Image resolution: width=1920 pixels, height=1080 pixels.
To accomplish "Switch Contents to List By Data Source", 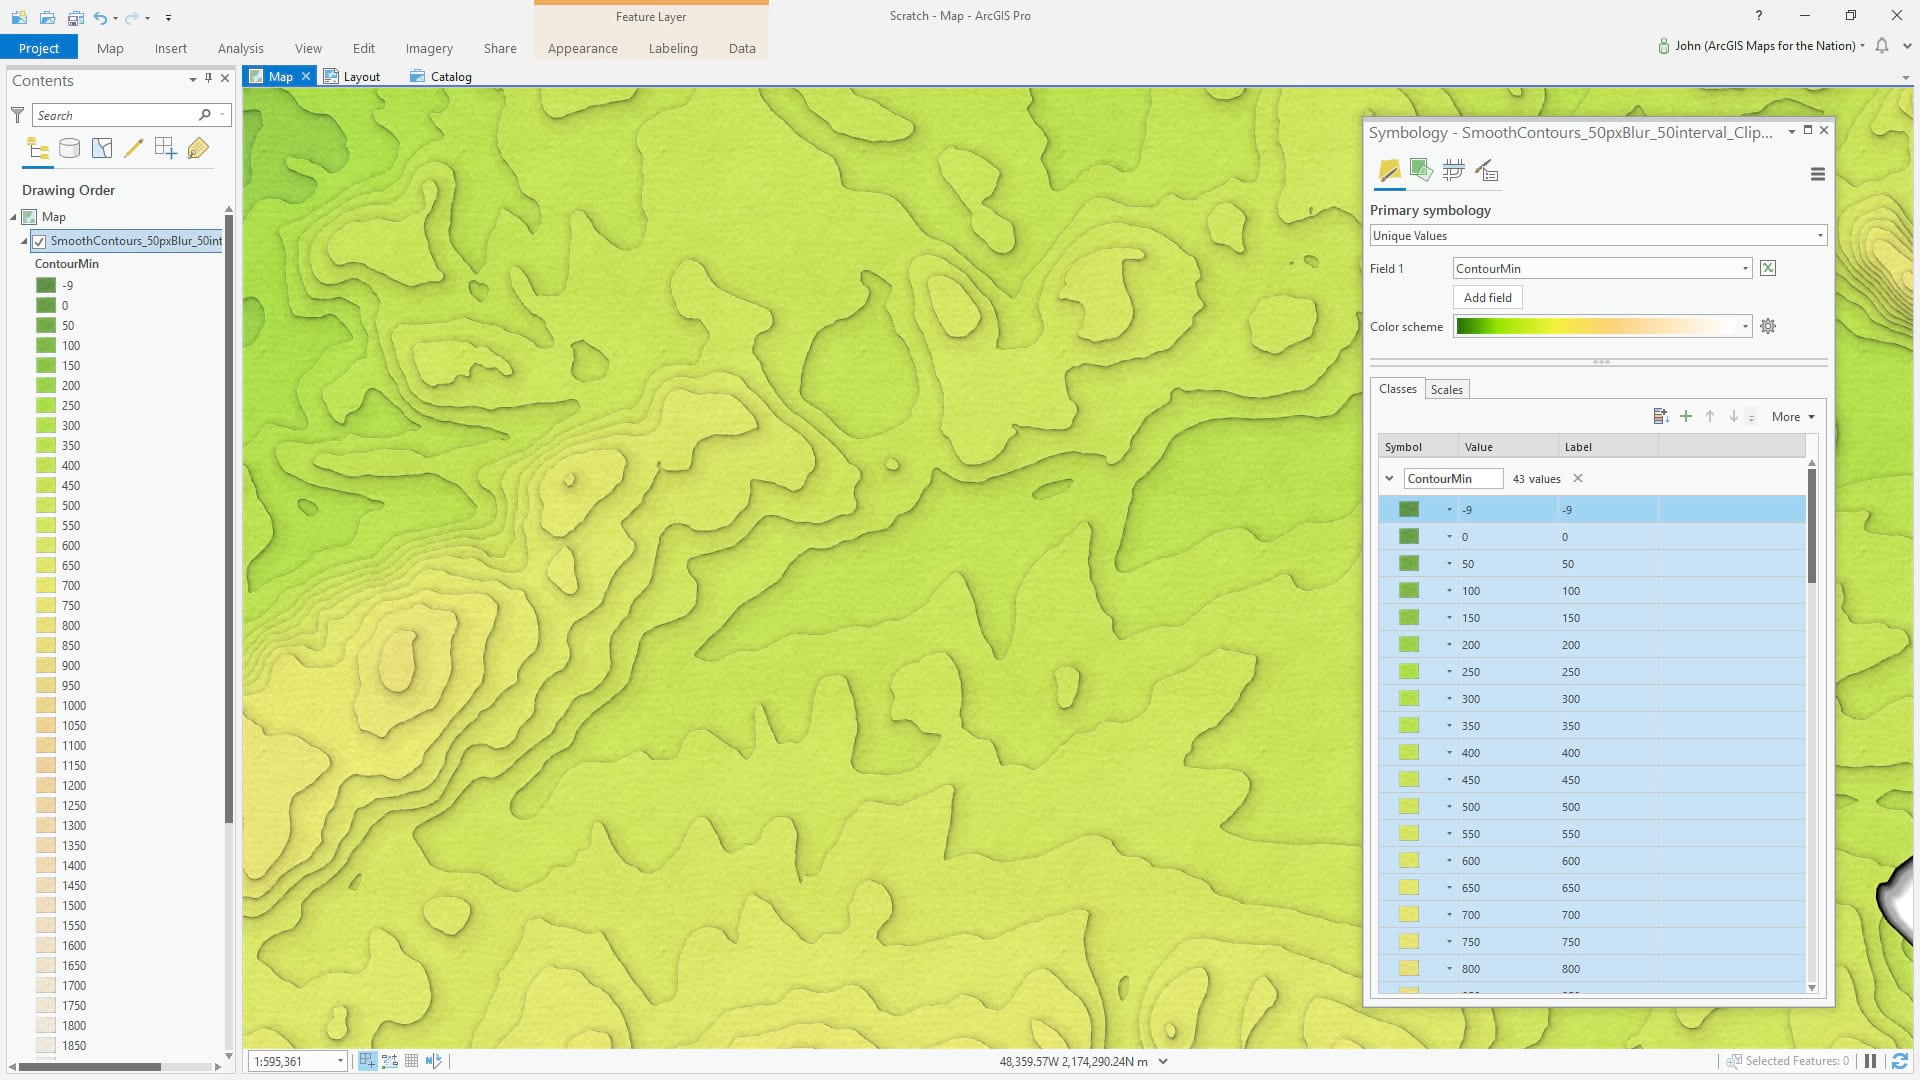I will tap(70, 149).
